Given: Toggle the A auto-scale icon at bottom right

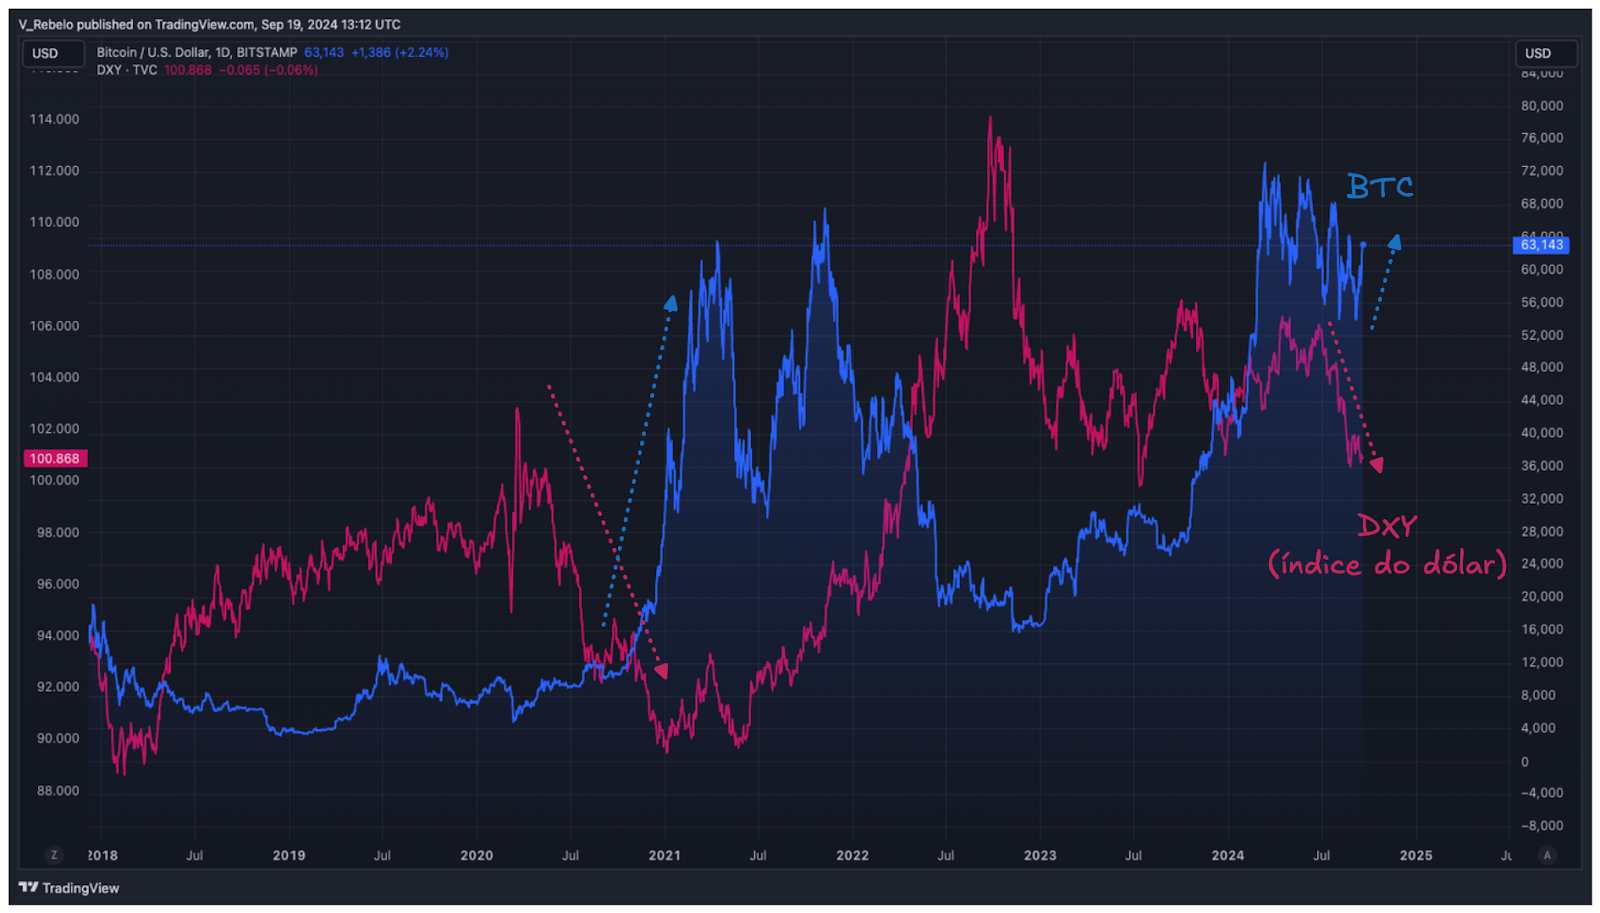Looking at the screenshot, I should click(x=1547, y=855).
